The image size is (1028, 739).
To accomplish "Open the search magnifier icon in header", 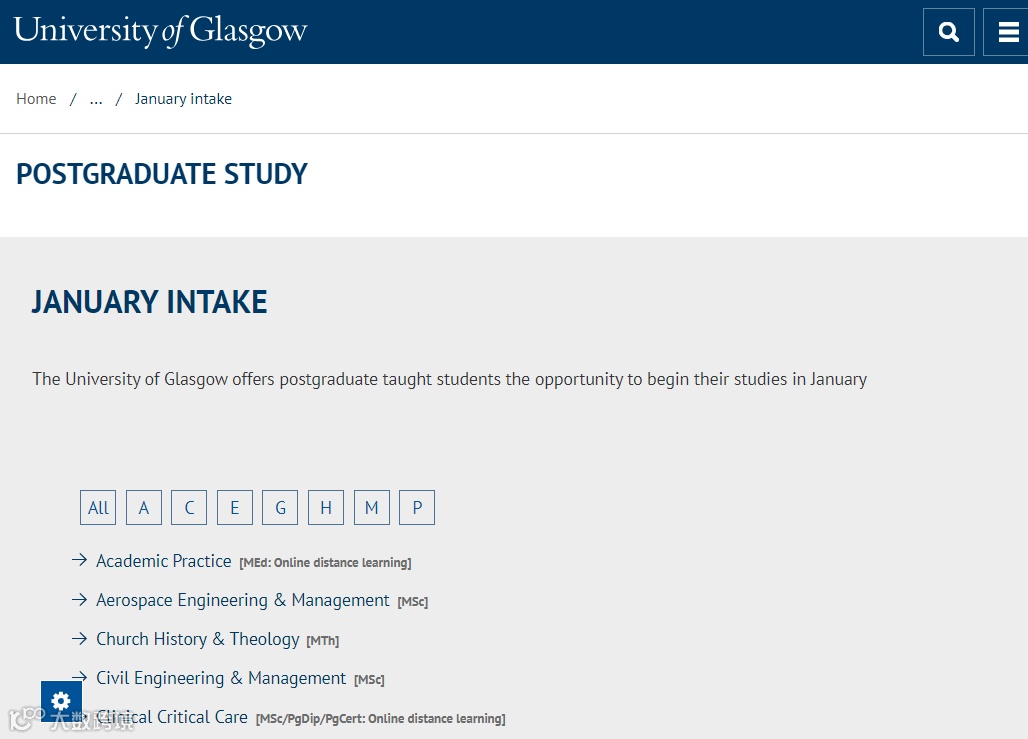I will pos(948,31).
